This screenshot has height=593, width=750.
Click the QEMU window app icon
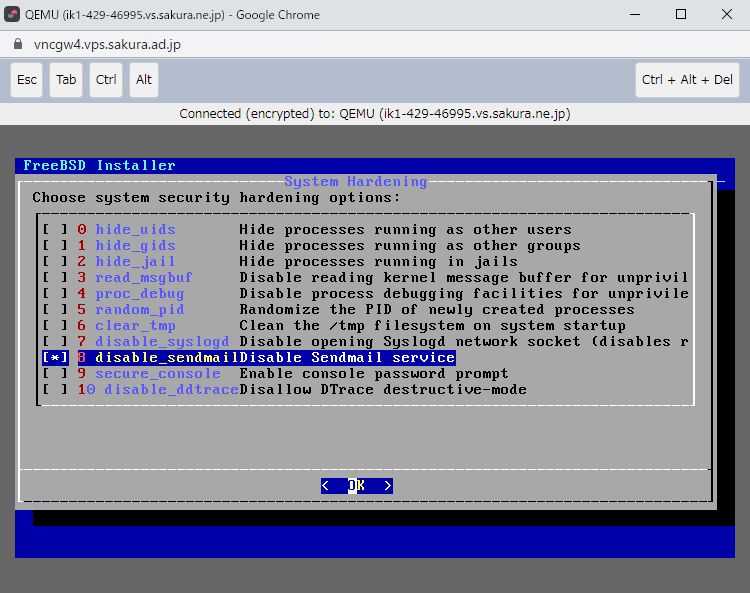pyautogui.click(x=12, y=14)
